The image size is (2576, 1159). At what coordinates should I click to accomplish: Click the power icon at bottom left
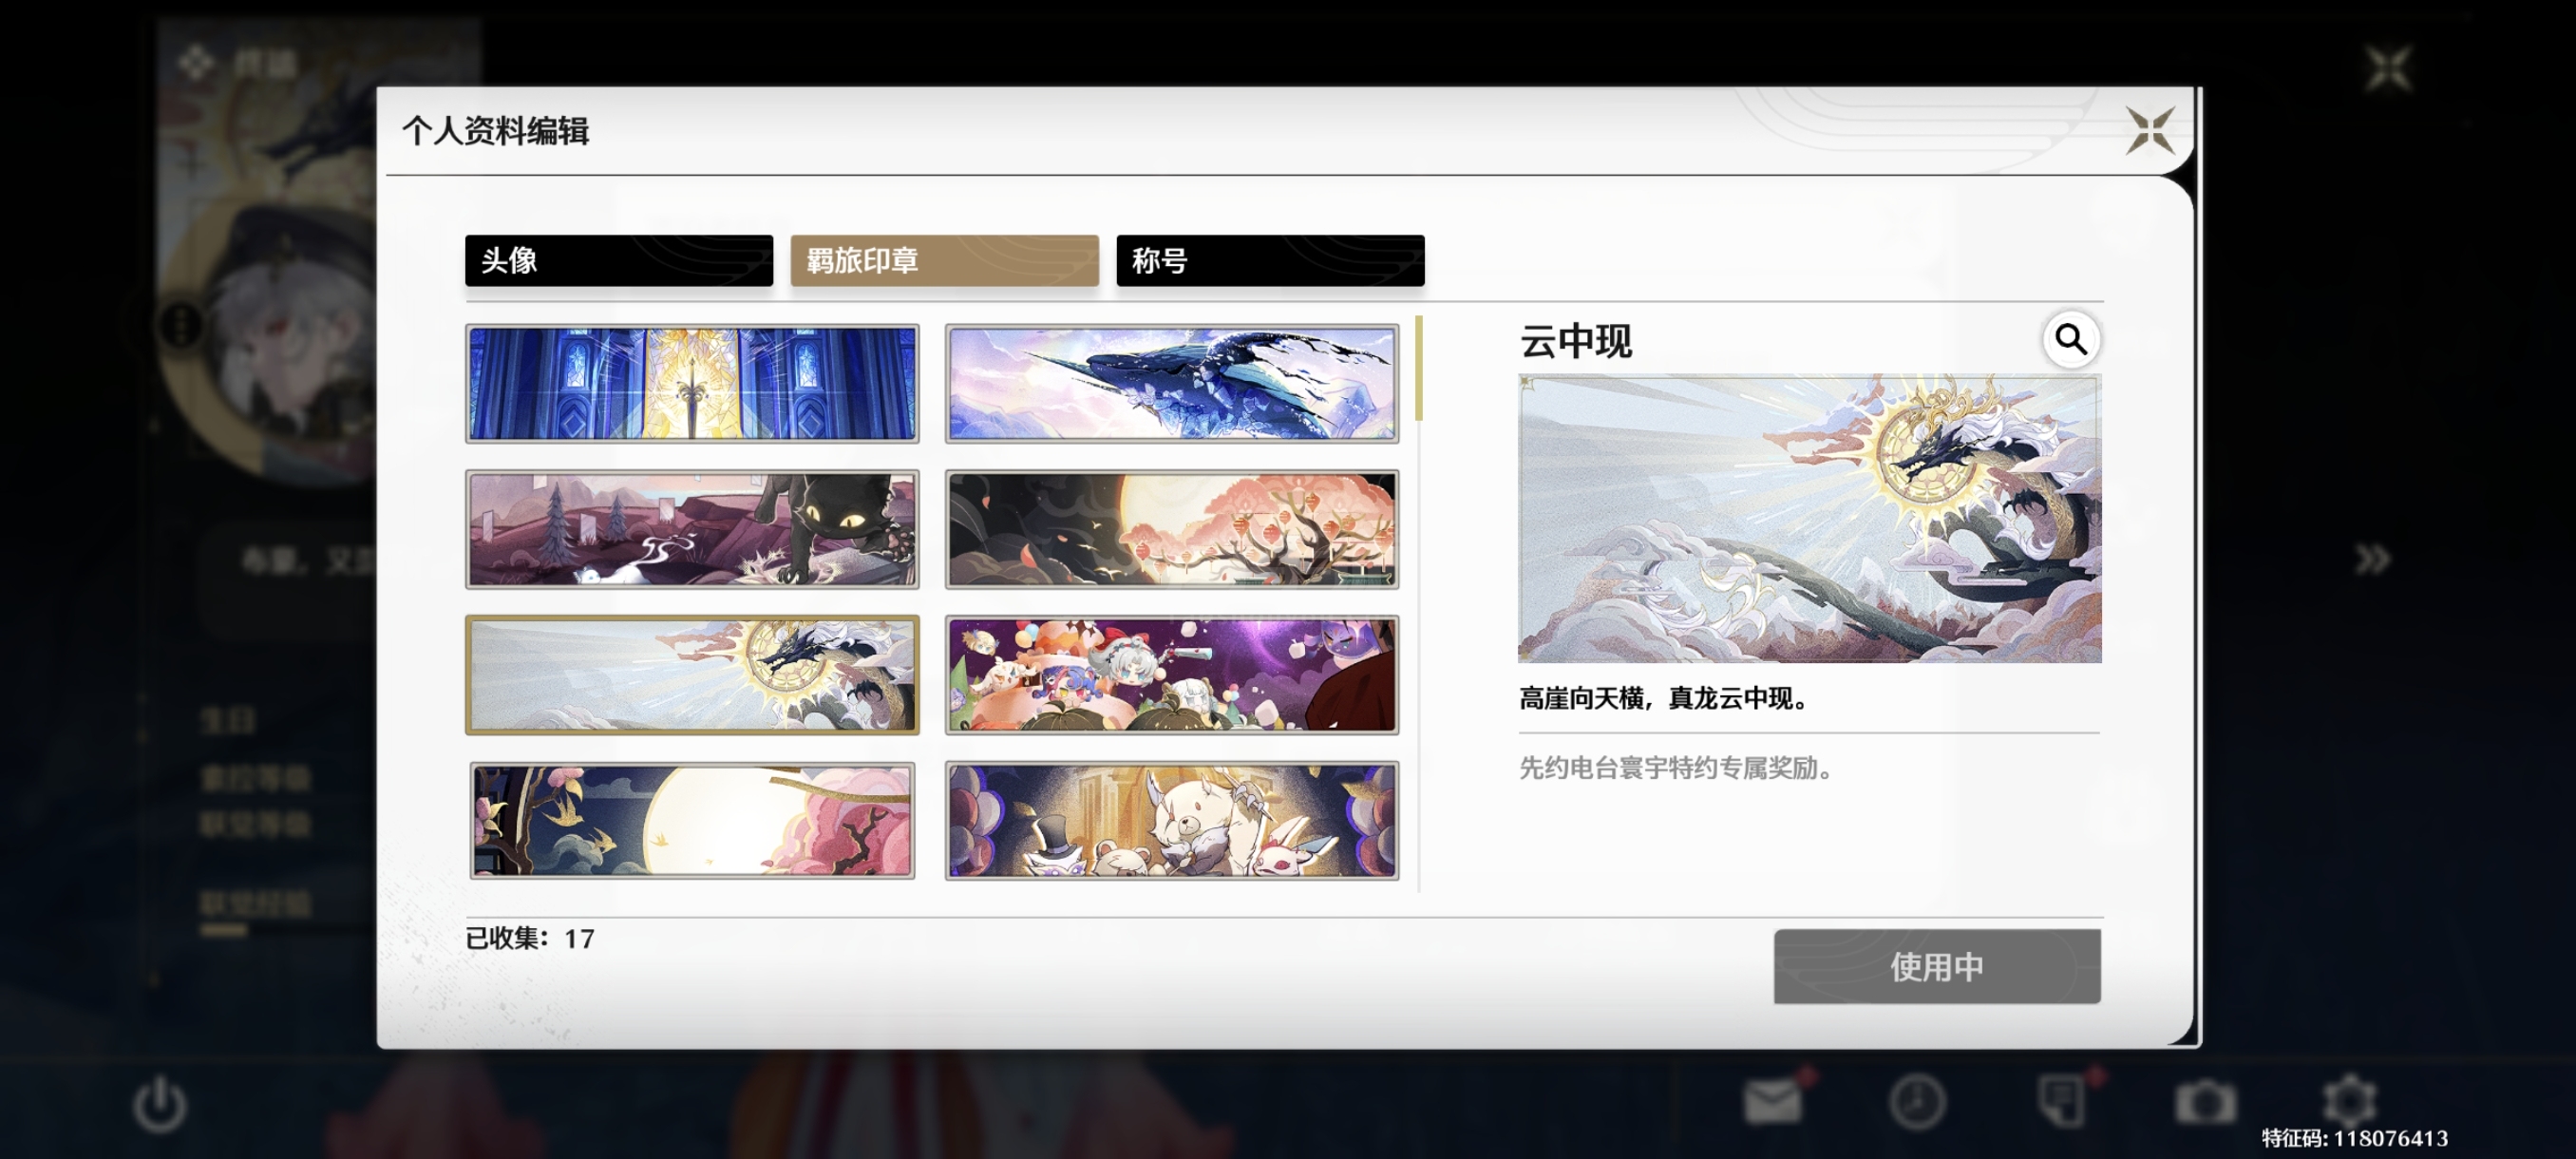[x=160, y=1104]
